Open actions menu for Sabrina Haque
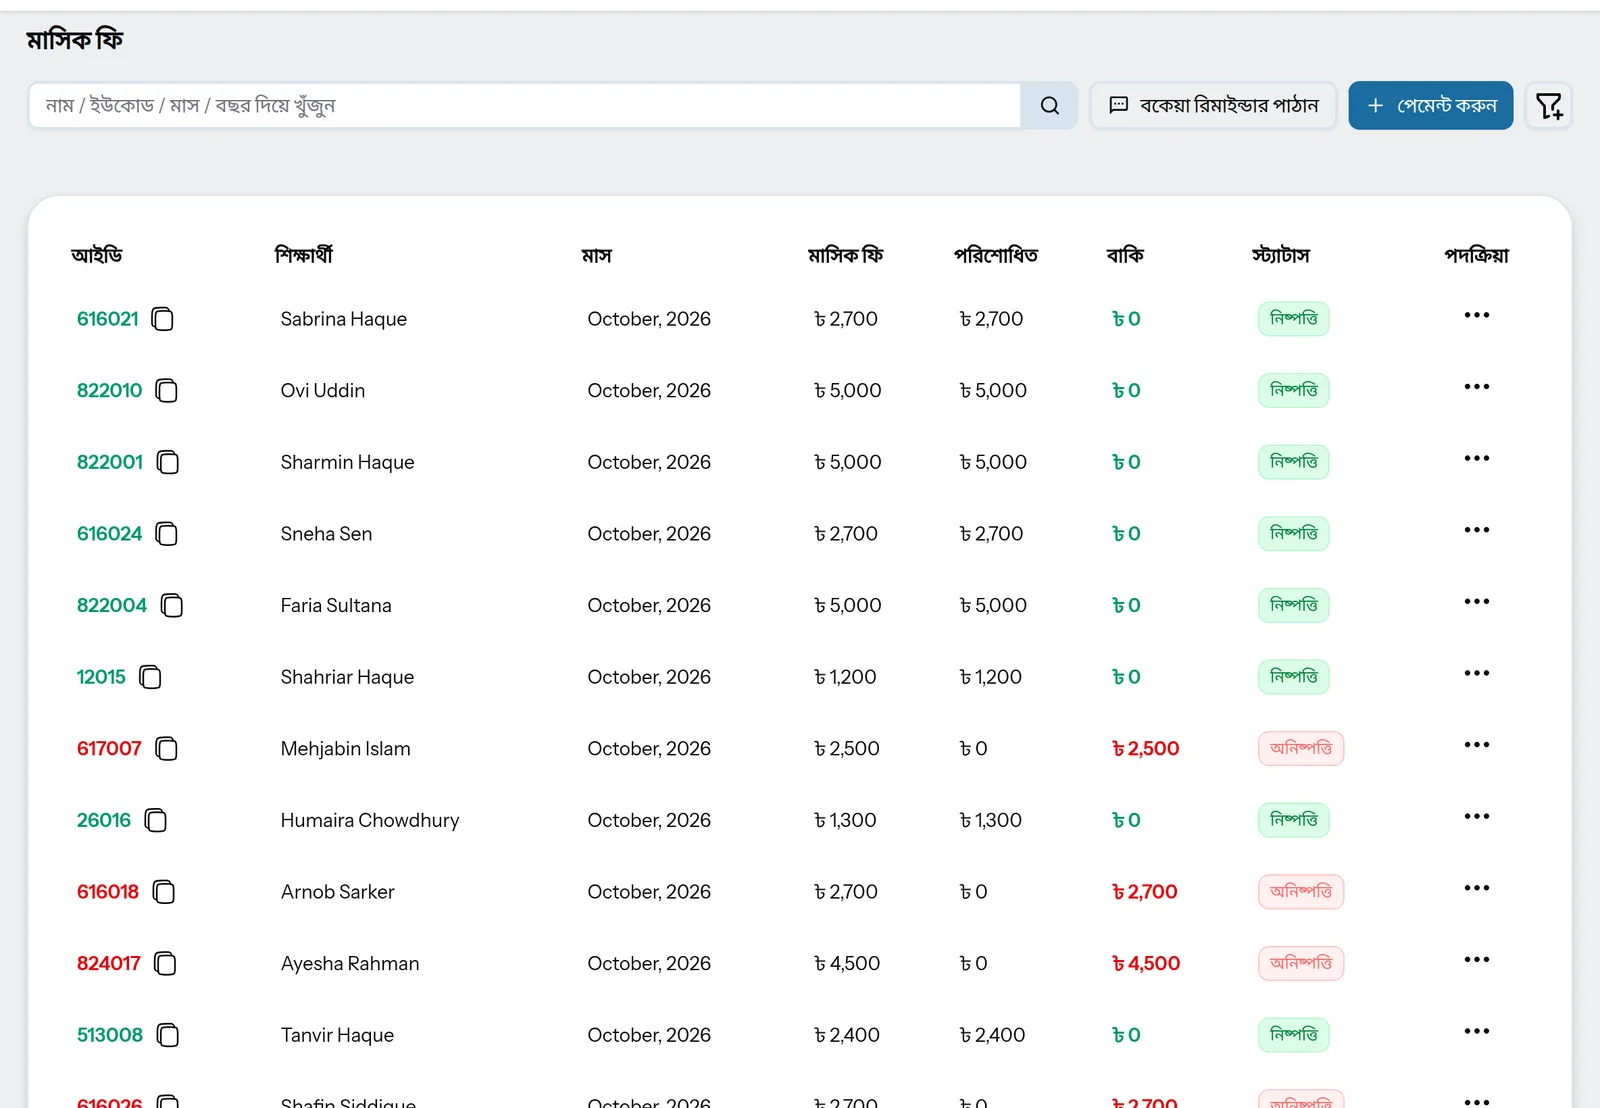 pyautogui.click(x=1476, y=316)
